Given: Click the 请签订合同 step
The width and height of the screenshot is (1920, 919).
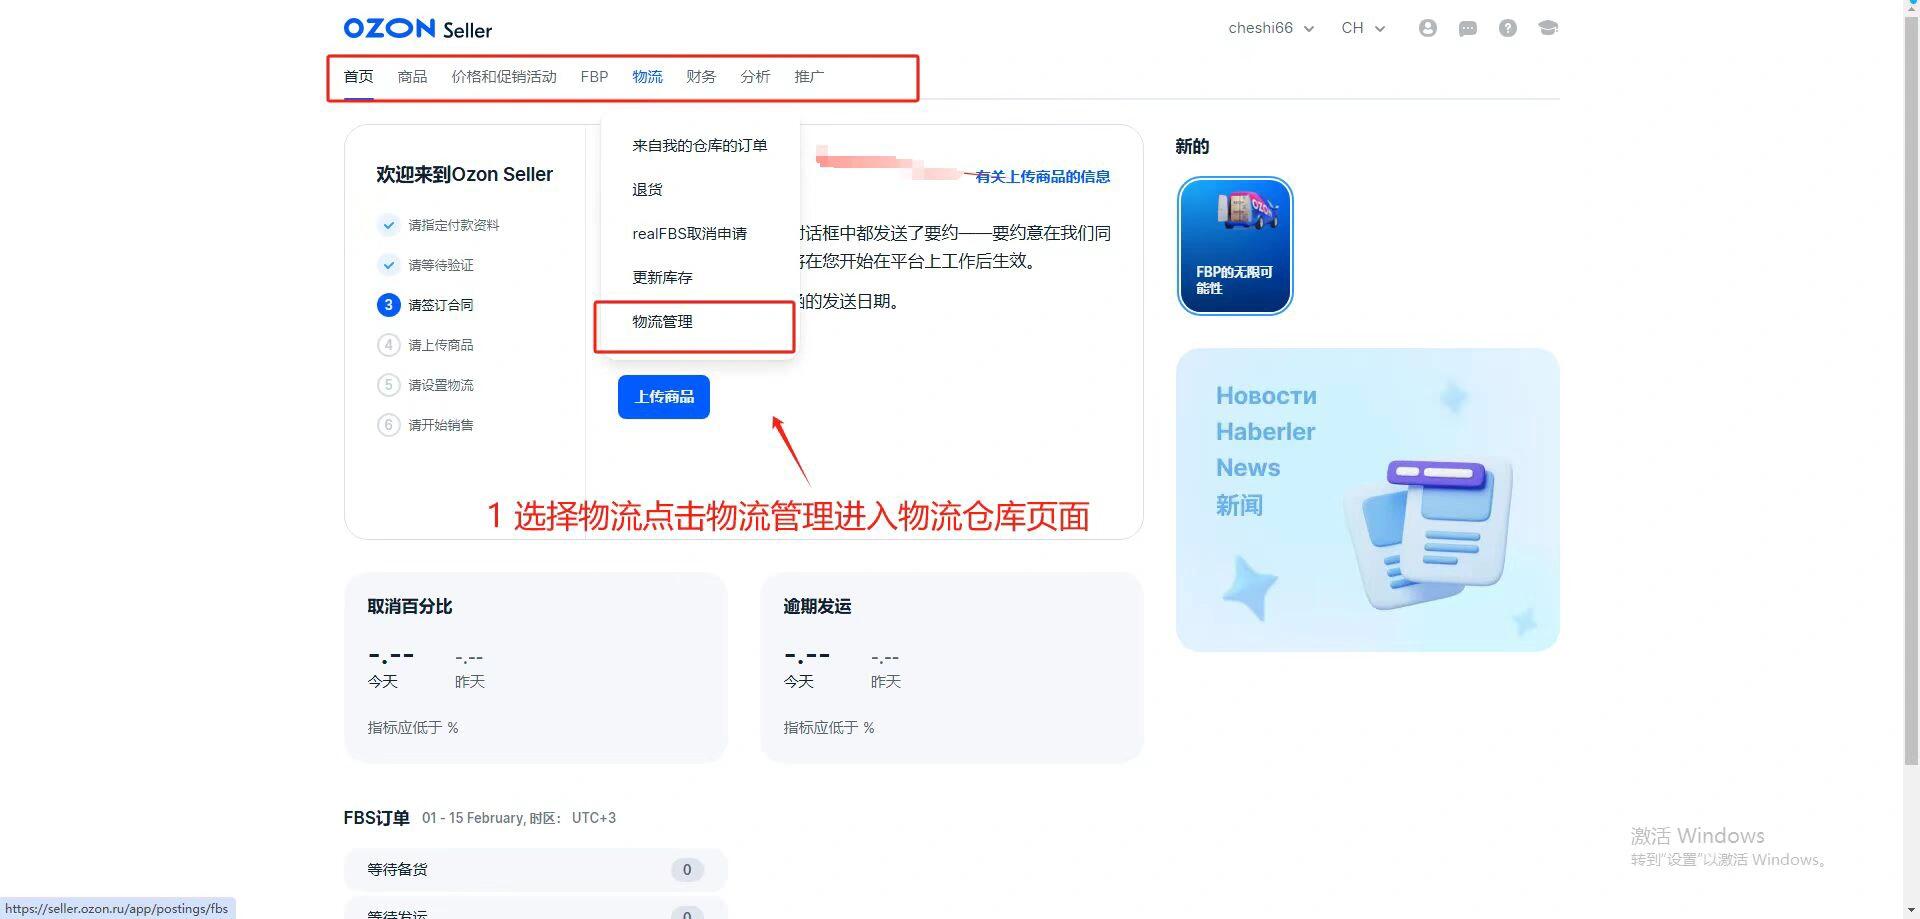Looking at the screenshot, I should [441, 305].
